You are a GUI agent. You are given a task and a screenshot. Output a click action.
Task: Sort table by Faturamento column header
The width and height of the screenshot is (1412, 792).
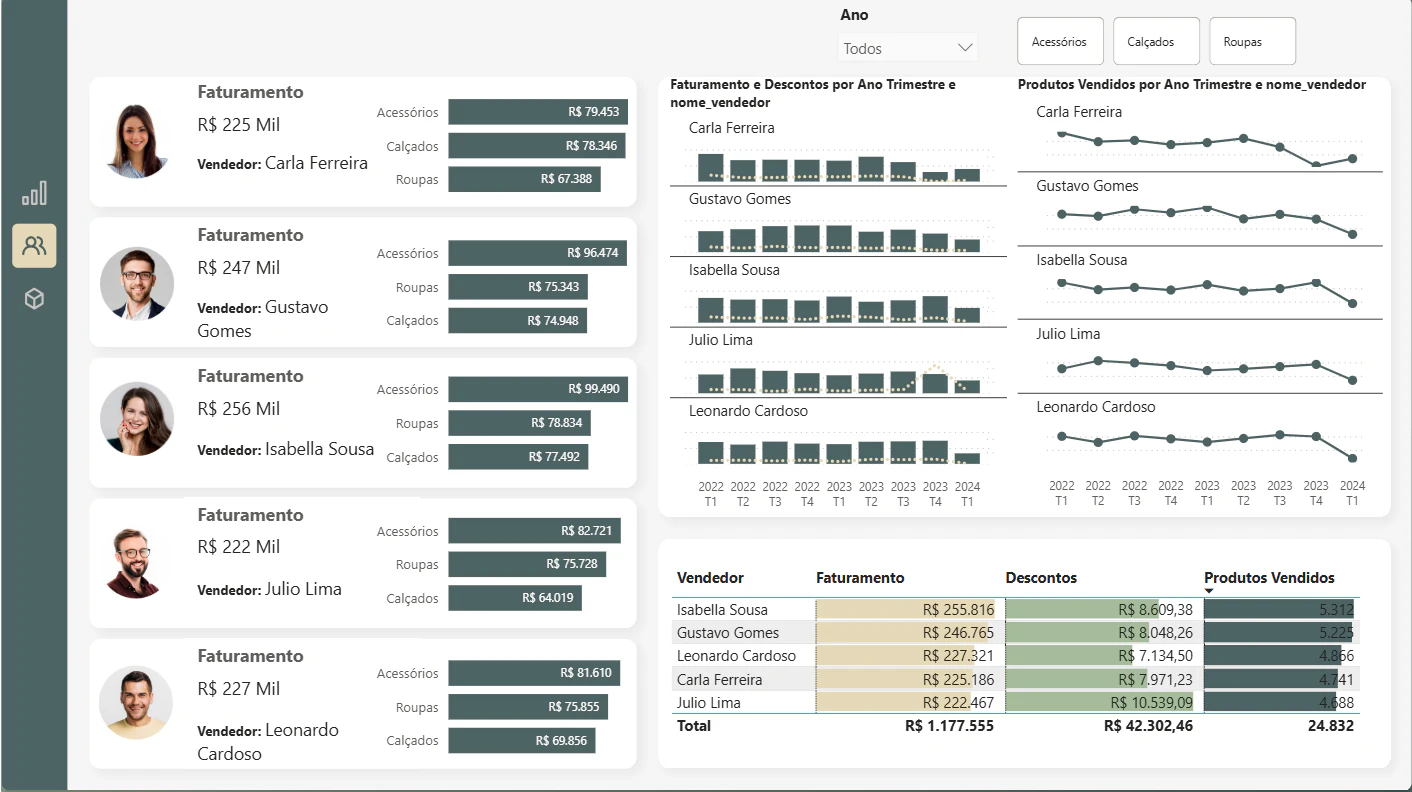click(x=860, y=578)
